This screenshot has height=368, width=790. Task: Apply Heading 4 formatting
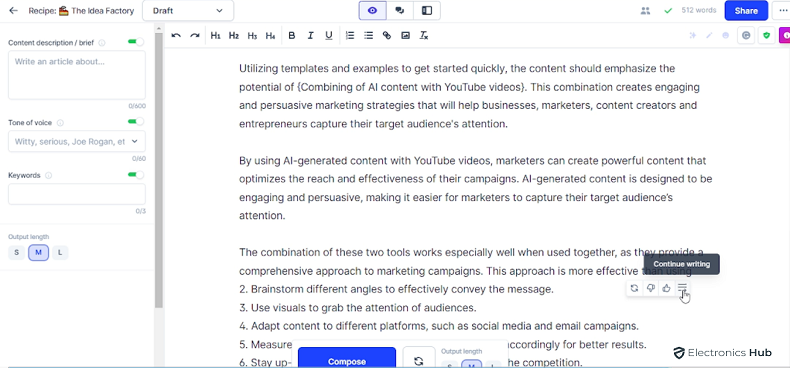(x=271, y=36)
